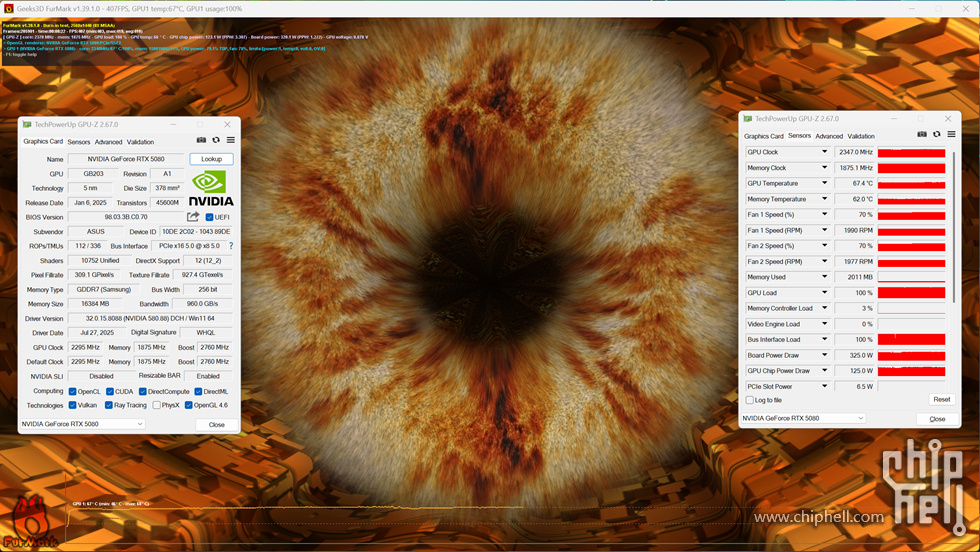Click Close button in Sensors GPU-Z window
The height and width of the screenshot is (552, 980).
(x=937, y=419)
